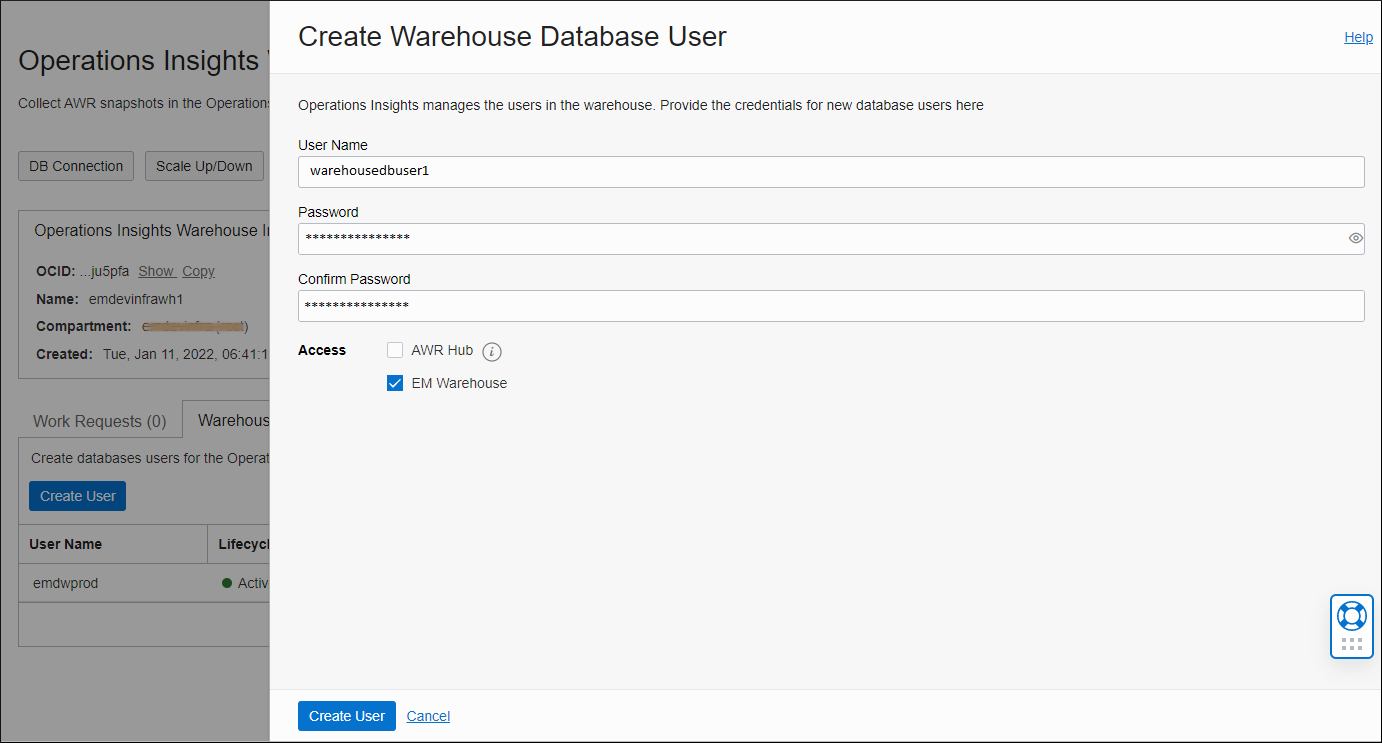Screen dimensions: 1382x743
Task: Click the User Name input field
Action: tap(700, 171)
